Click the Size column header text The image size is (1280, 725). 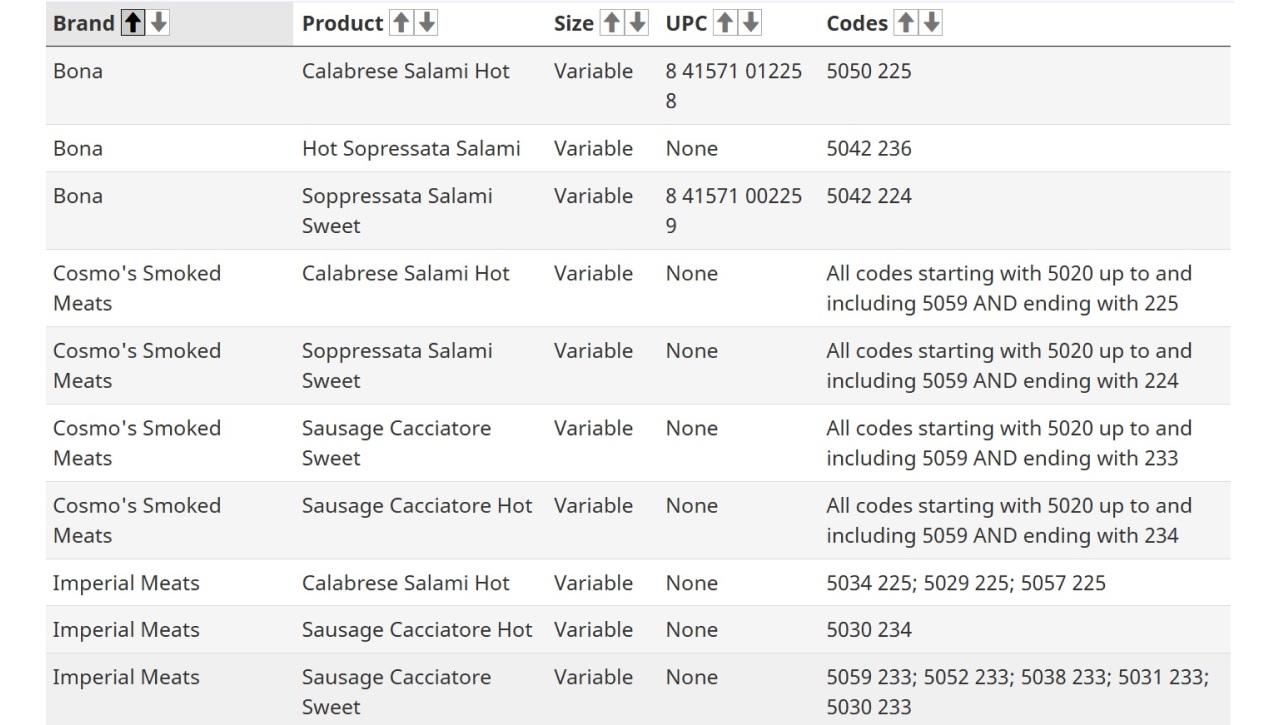[x=574, y=23]
